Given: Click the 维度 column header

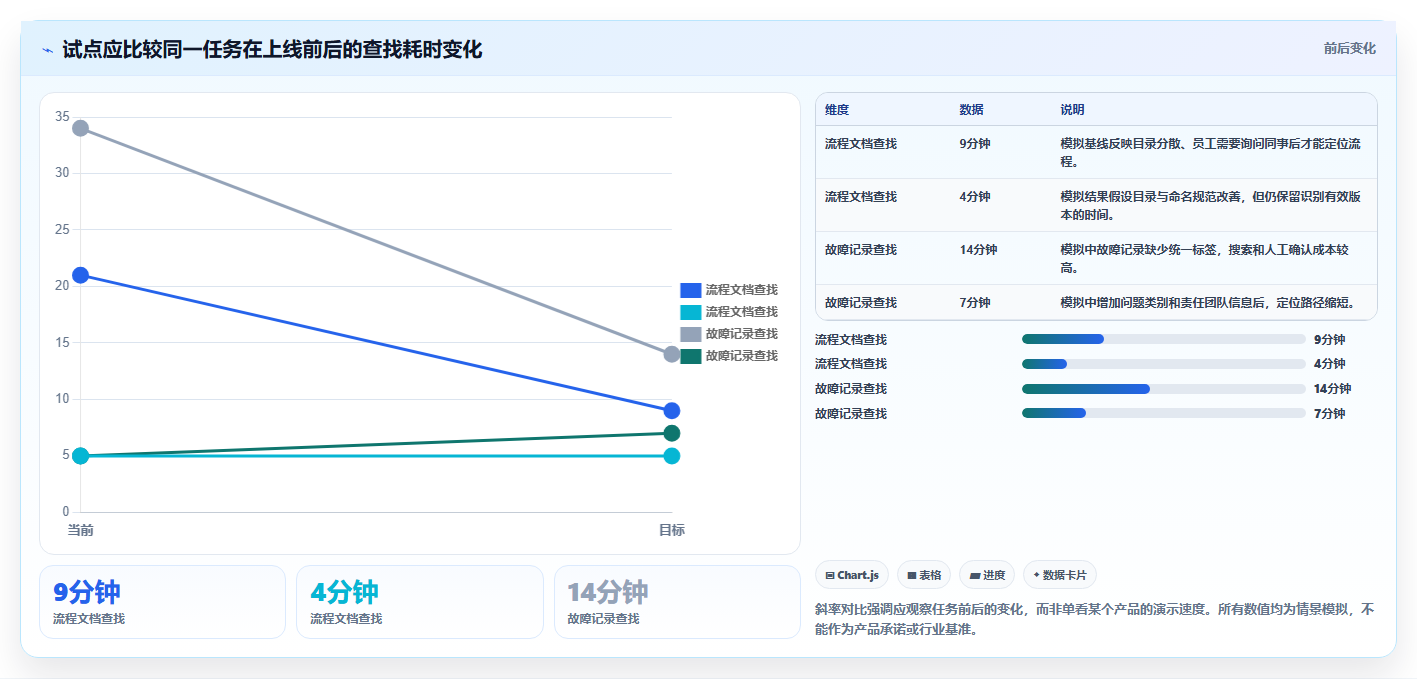Looking at the screenshot, I should (837, 110).
